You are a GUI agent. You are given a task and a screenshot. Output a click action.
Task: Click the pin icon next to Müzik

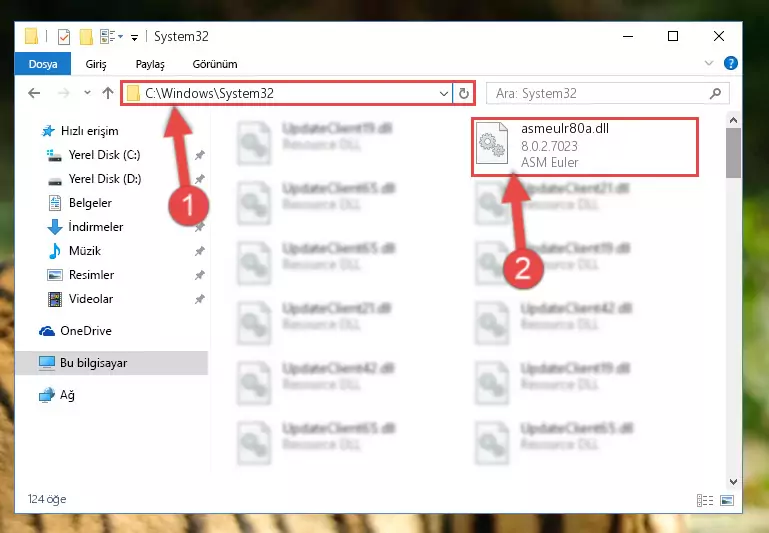(200, 252)
